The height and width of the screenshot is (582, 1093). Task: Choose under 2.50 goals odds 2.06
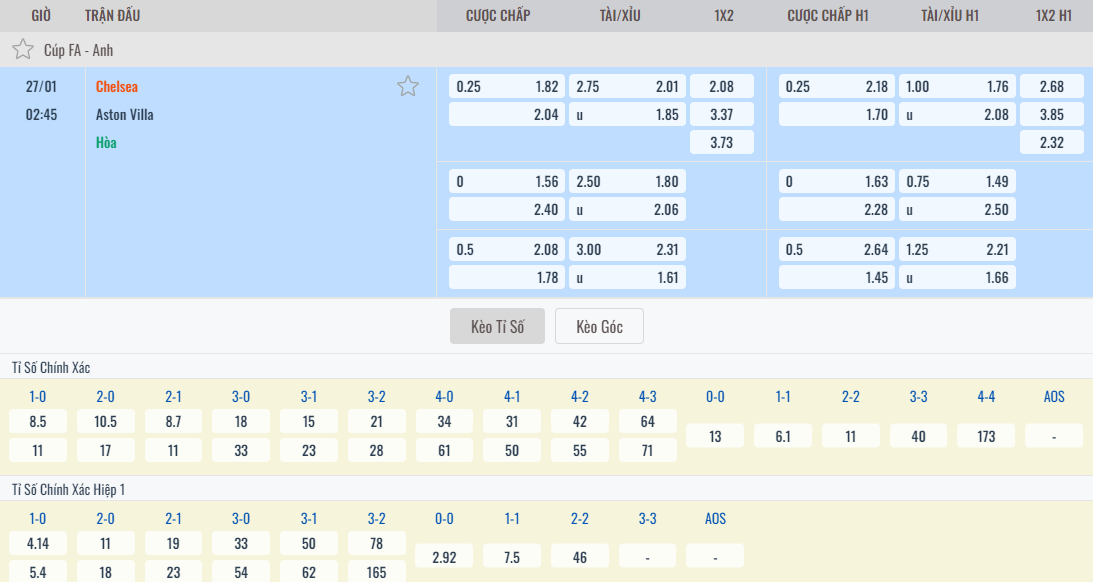coord(627,209)
